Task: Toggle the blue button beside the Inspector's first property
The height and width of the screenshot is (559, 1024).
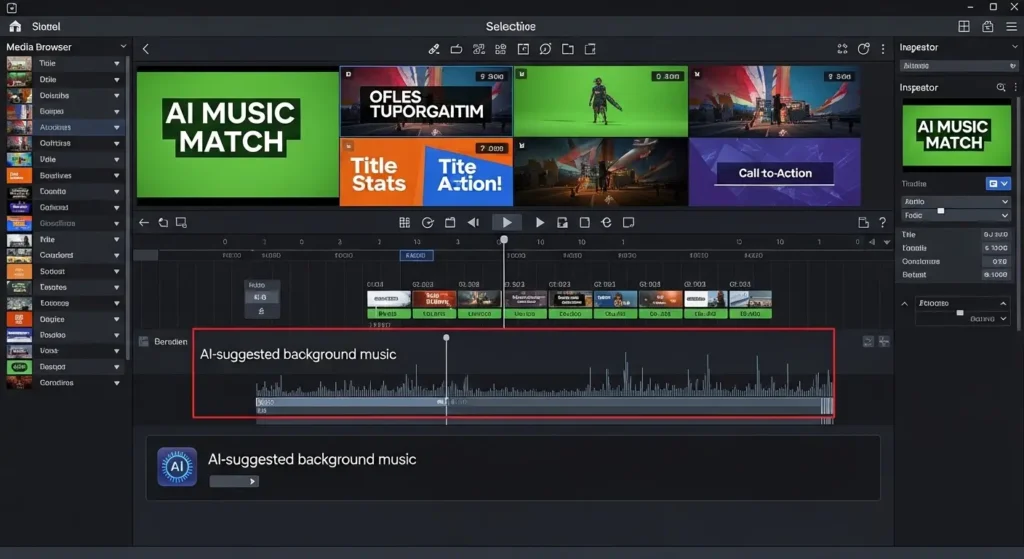Action: coord(996,184)
